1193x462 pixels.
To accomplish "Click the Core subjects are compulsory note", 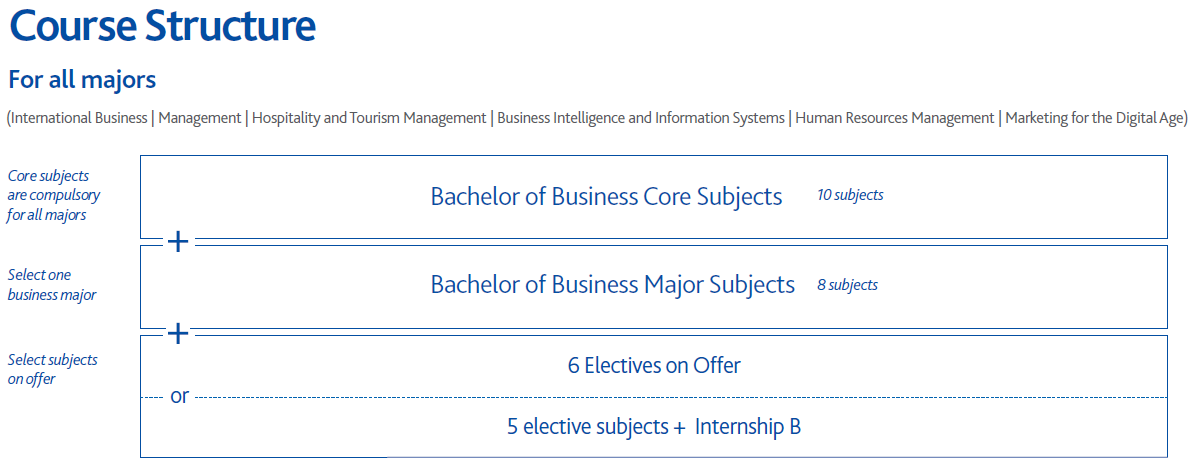I will tap(54, 195).
